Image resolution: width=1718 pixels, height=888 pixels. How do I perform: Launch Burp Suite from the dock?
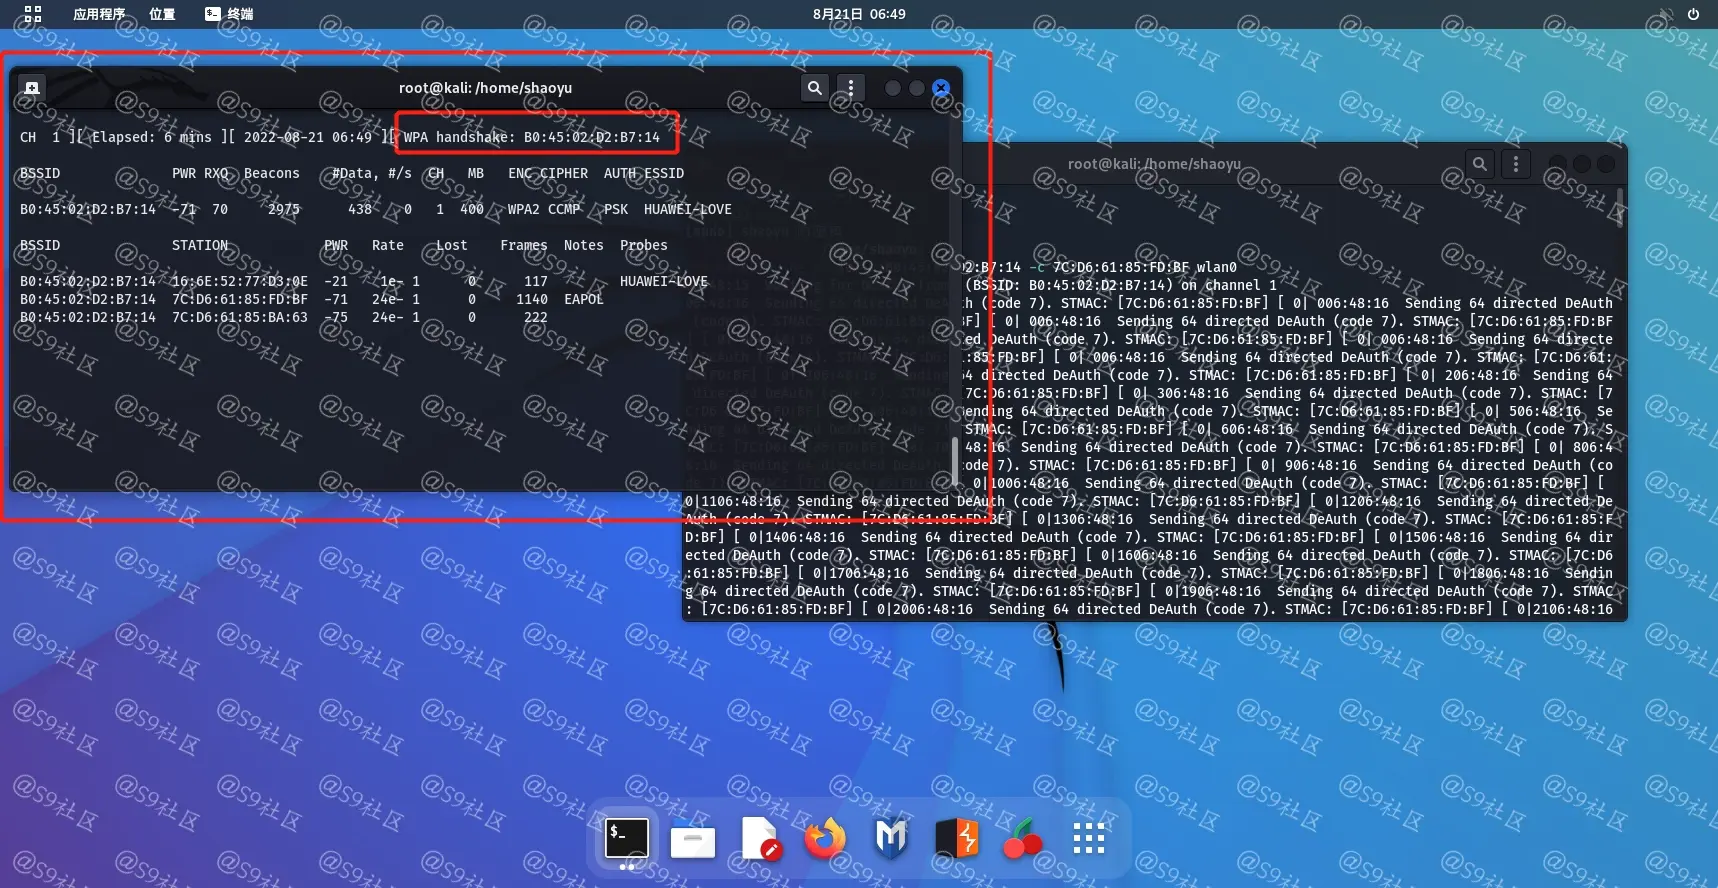coord(957,839)
